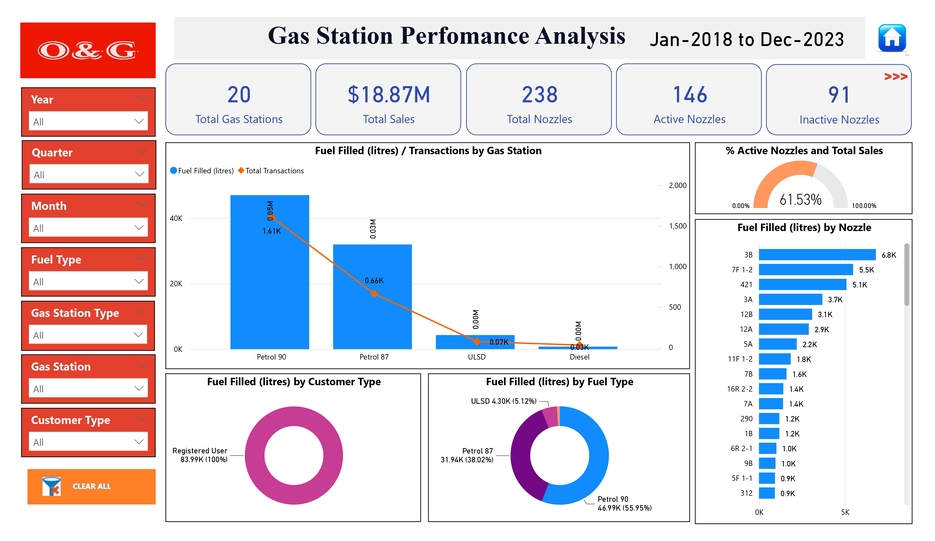The image size is (935, 541).
Task: Click the orange Total Transactions legend marker
Action: coord(241,171)
